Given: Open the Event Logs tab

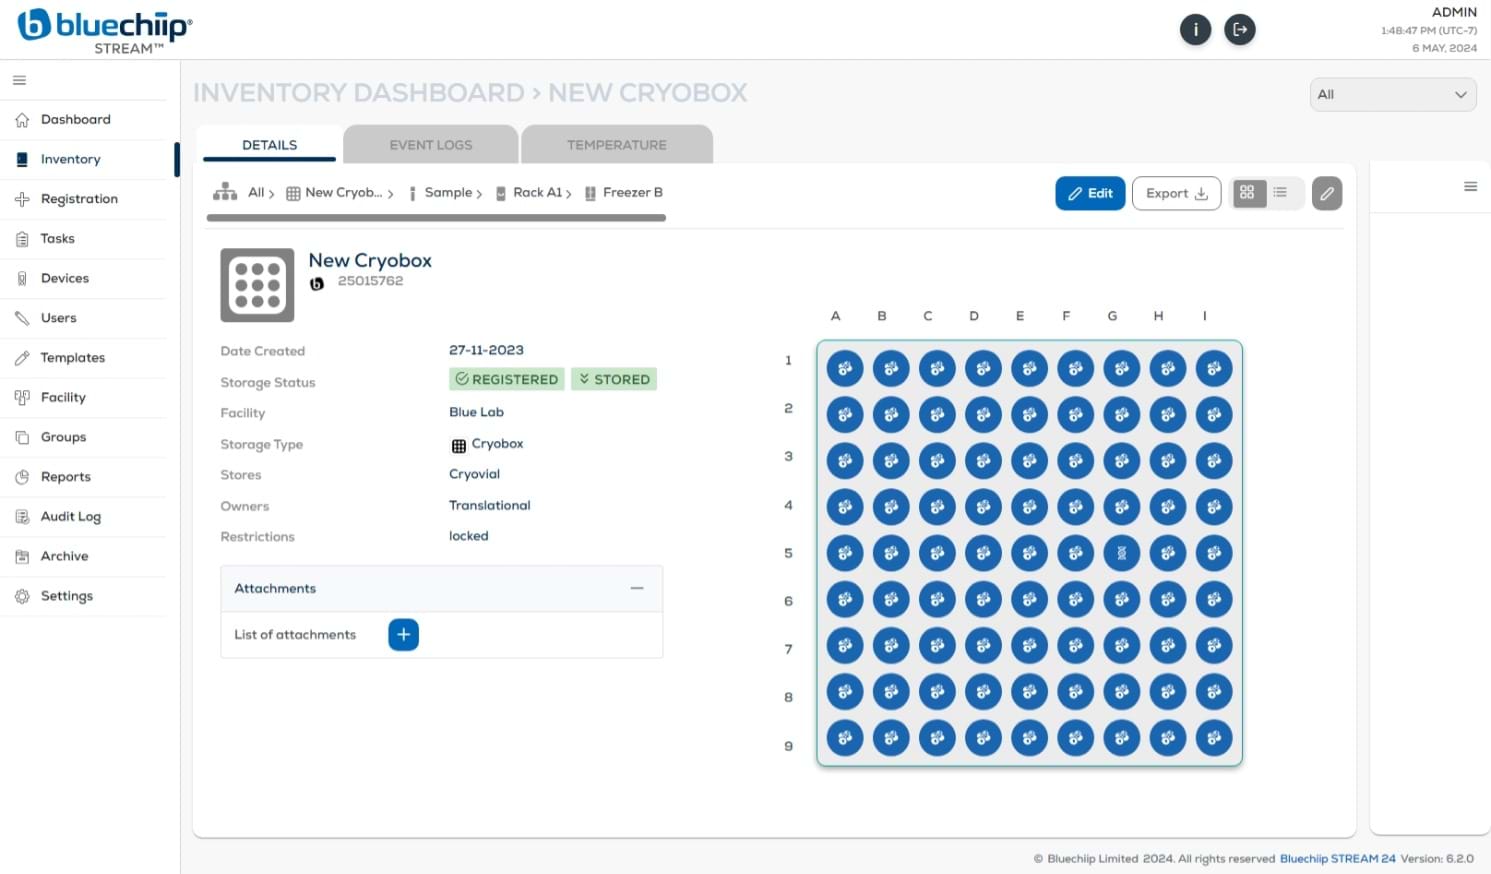Looking at the screenshot, I should (x=430, y=145).
